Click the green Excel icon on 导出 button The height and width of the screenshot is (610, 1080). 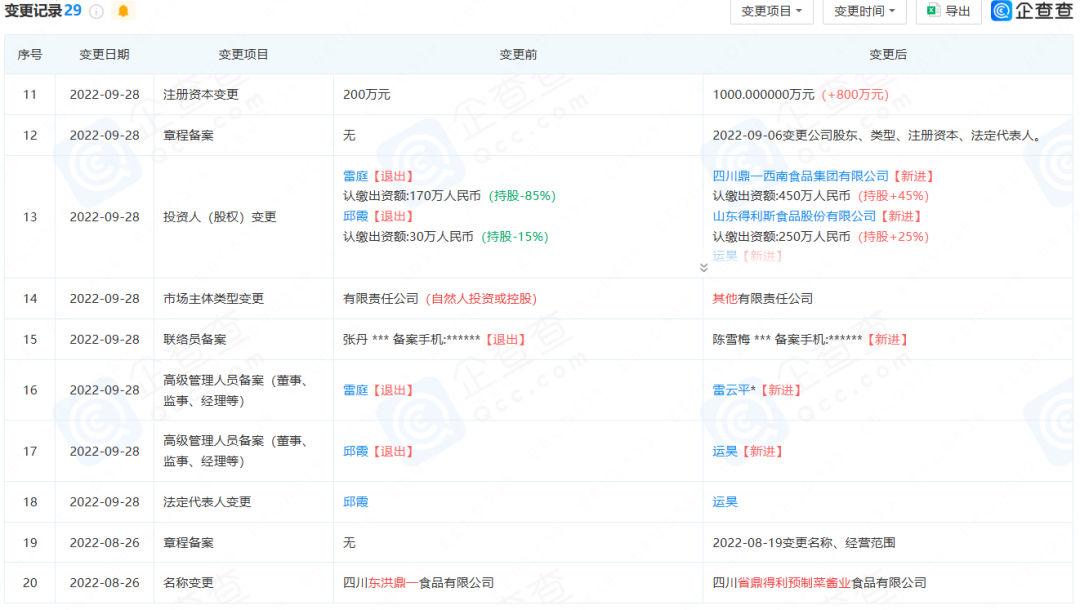click(934, 11)
